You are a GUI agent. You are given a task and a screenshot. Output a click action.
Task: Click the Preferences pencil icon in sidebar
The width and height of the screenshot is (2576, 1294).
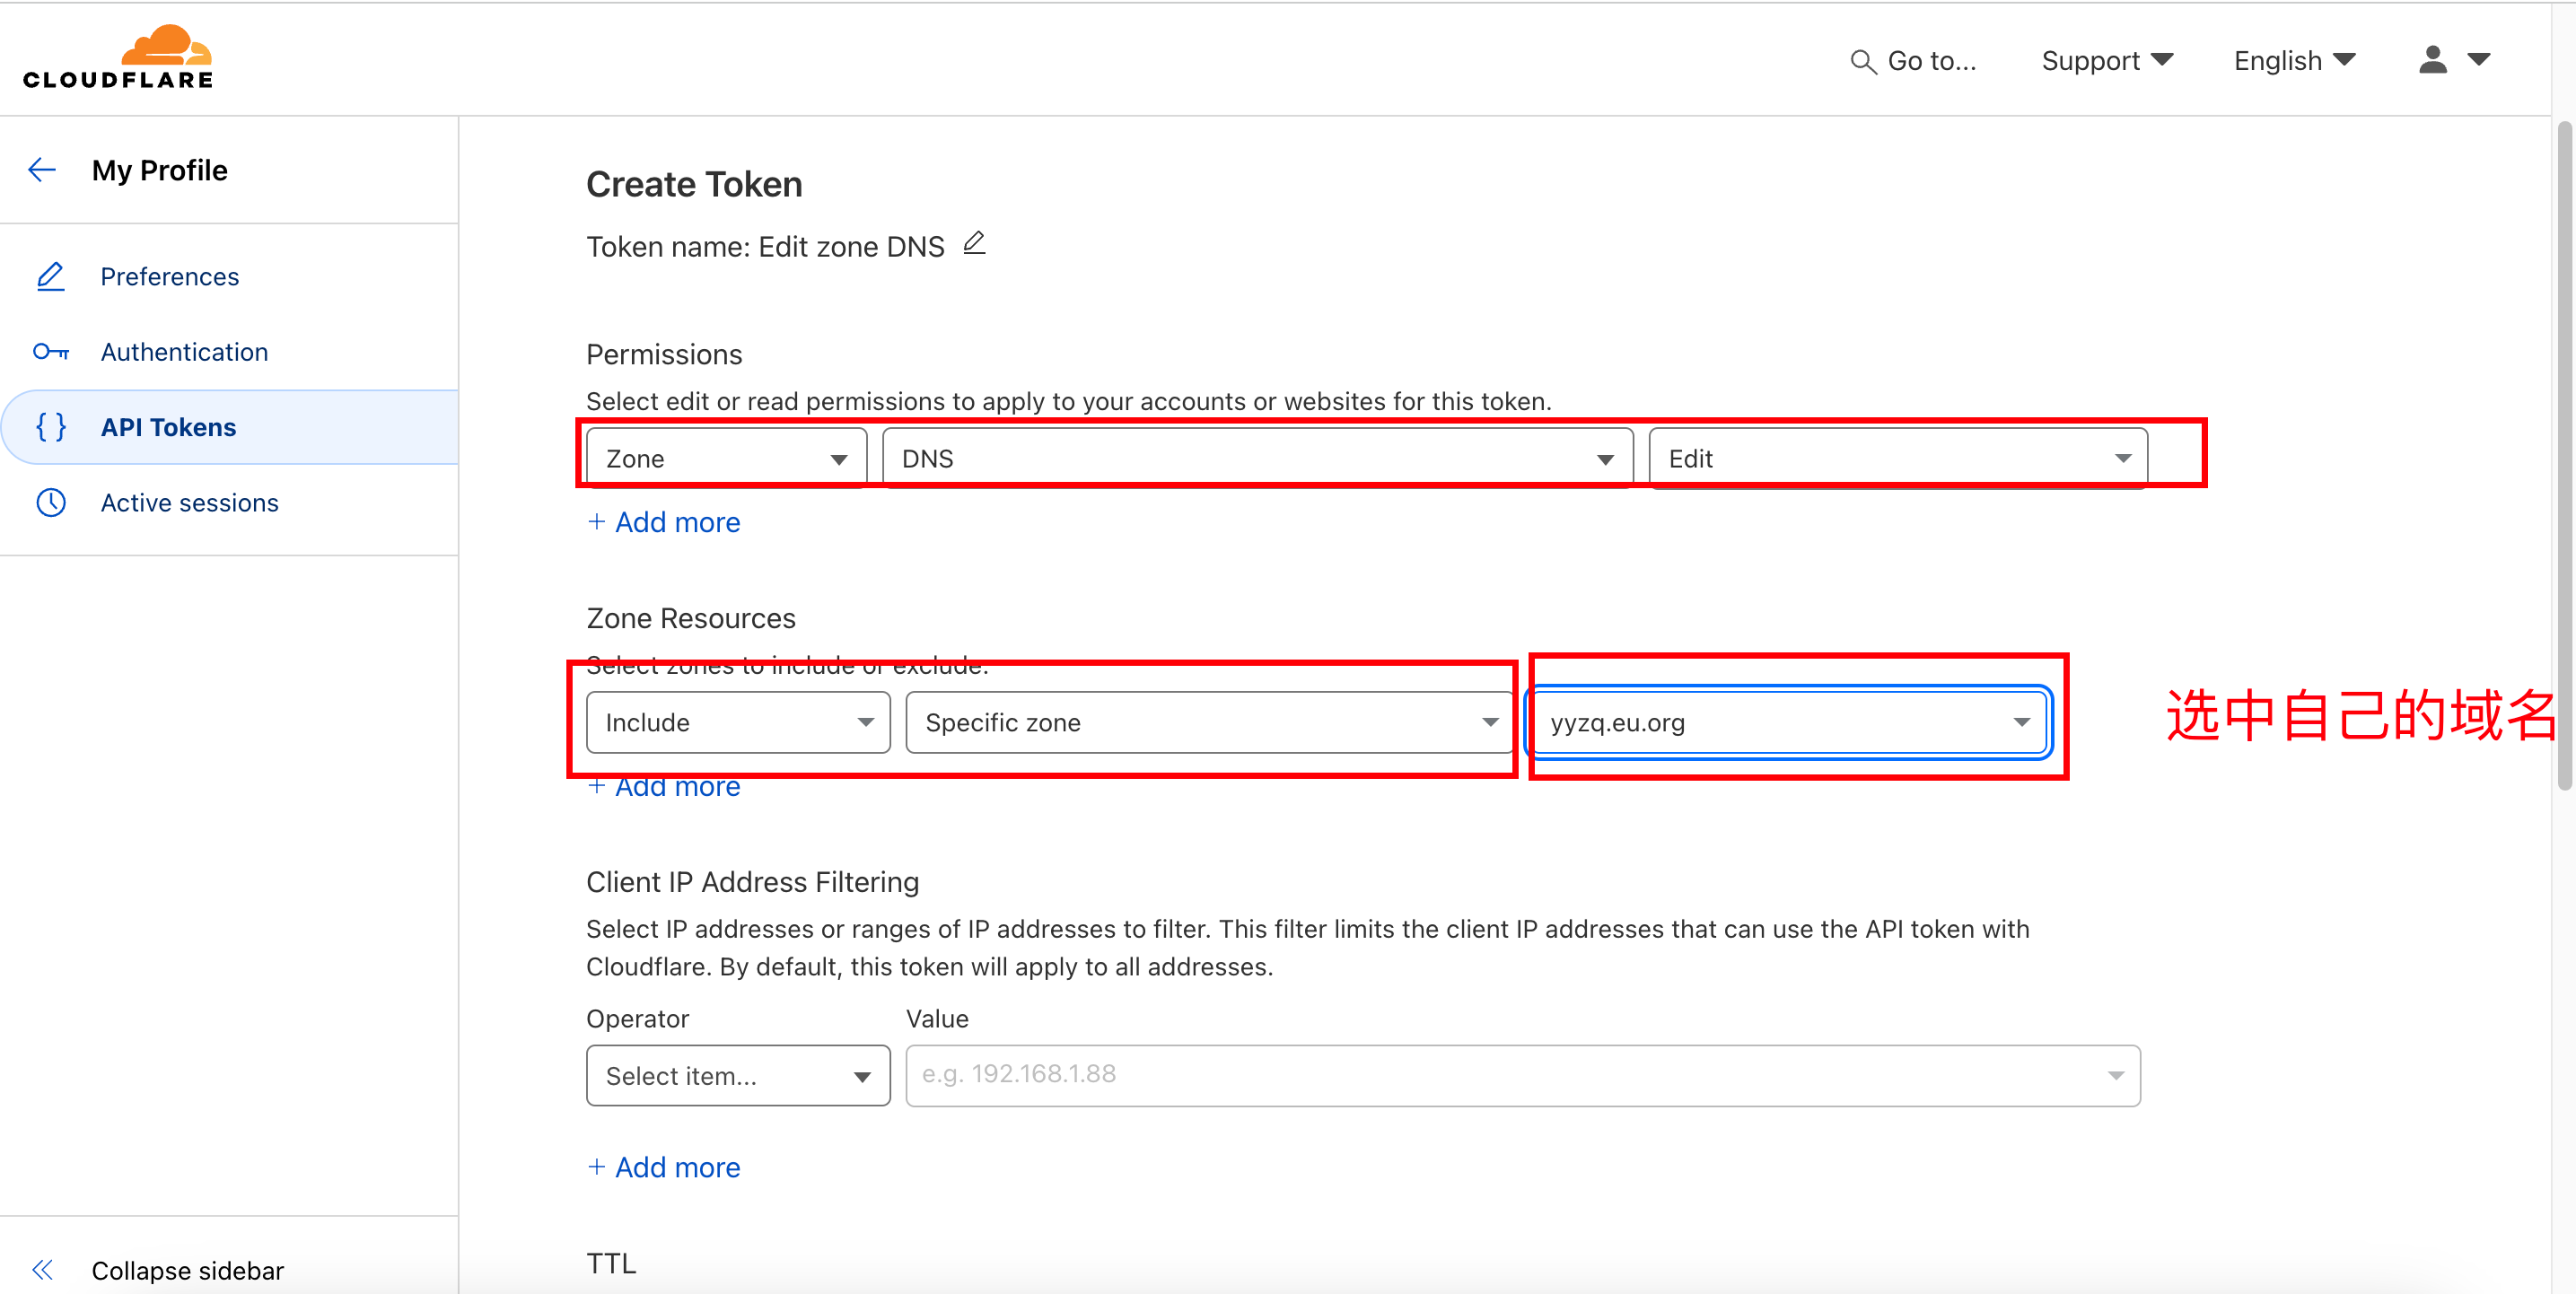pos(51,276)
